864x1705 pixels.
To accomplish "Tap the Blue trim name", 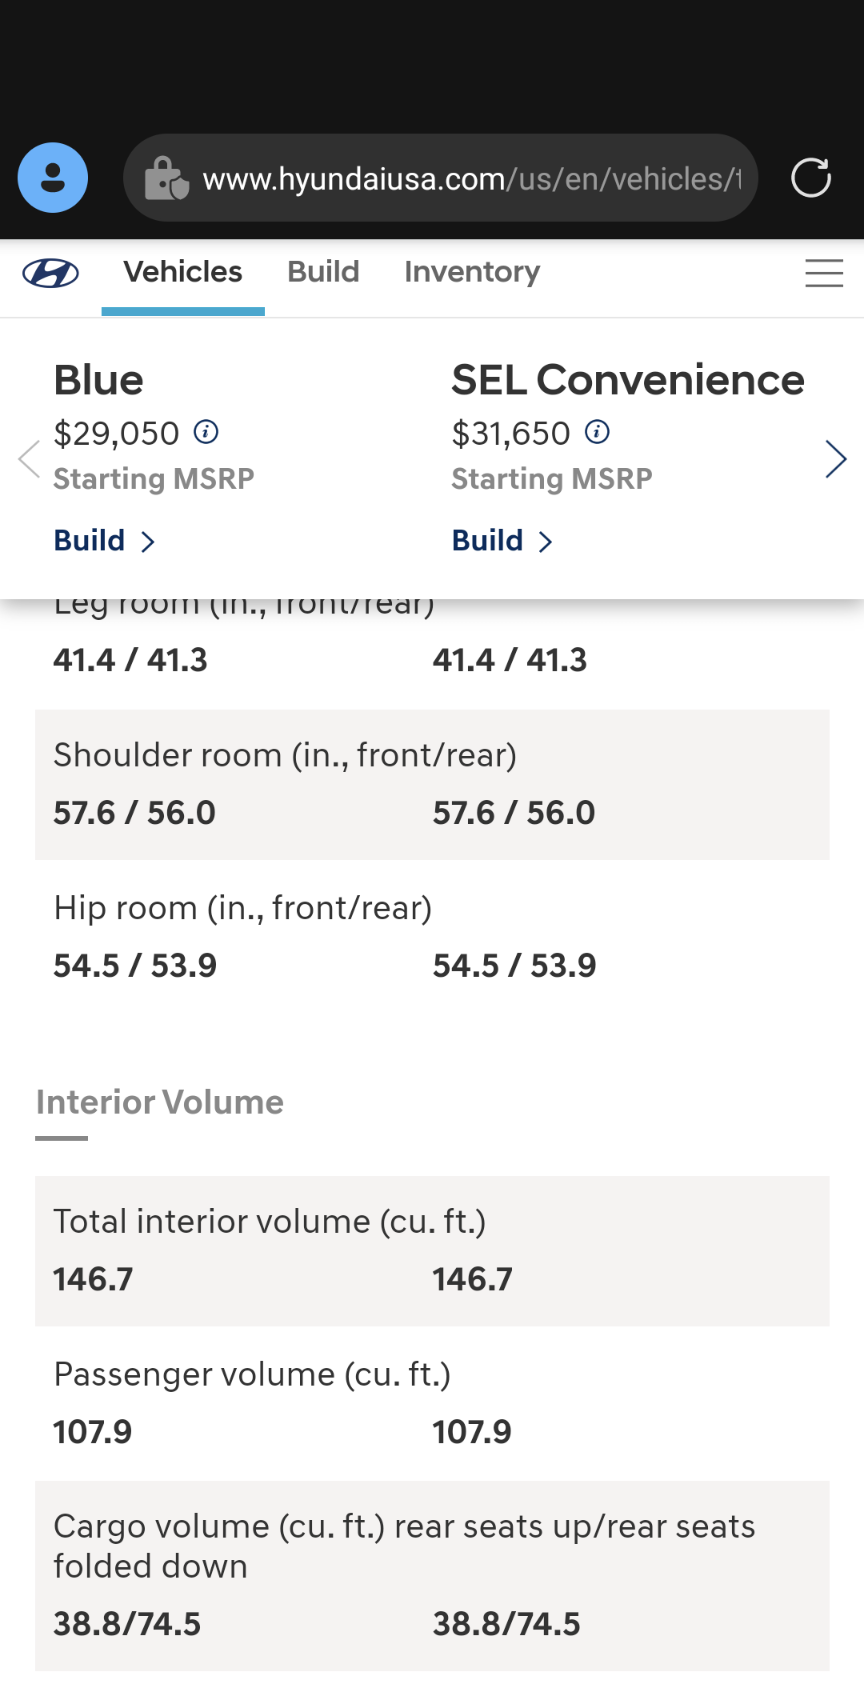I will pyautogui.click(x=99, y=381).
